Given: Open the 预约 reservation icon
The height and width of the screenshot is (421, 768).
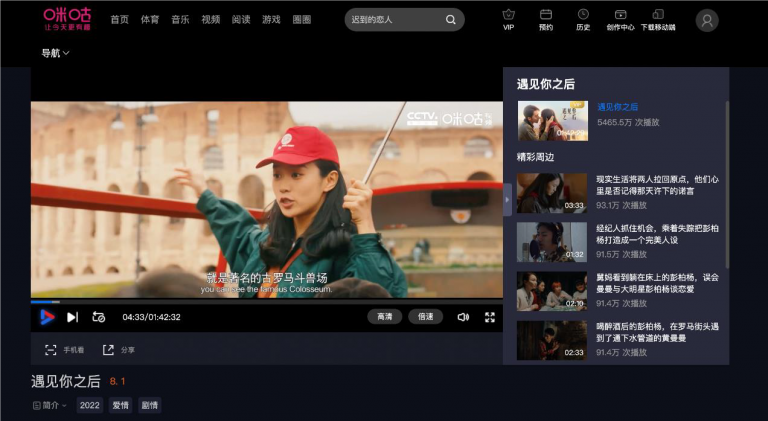Looking at the screenshot, I should 546,15.
